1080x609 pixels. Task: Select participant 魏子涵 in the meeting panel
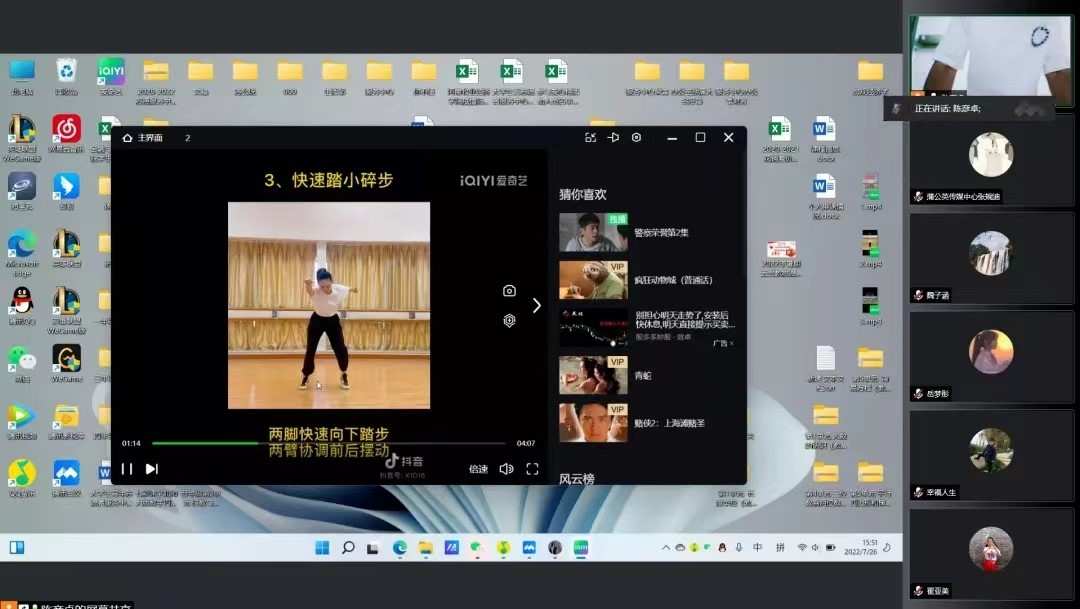(x=991, y=258)
